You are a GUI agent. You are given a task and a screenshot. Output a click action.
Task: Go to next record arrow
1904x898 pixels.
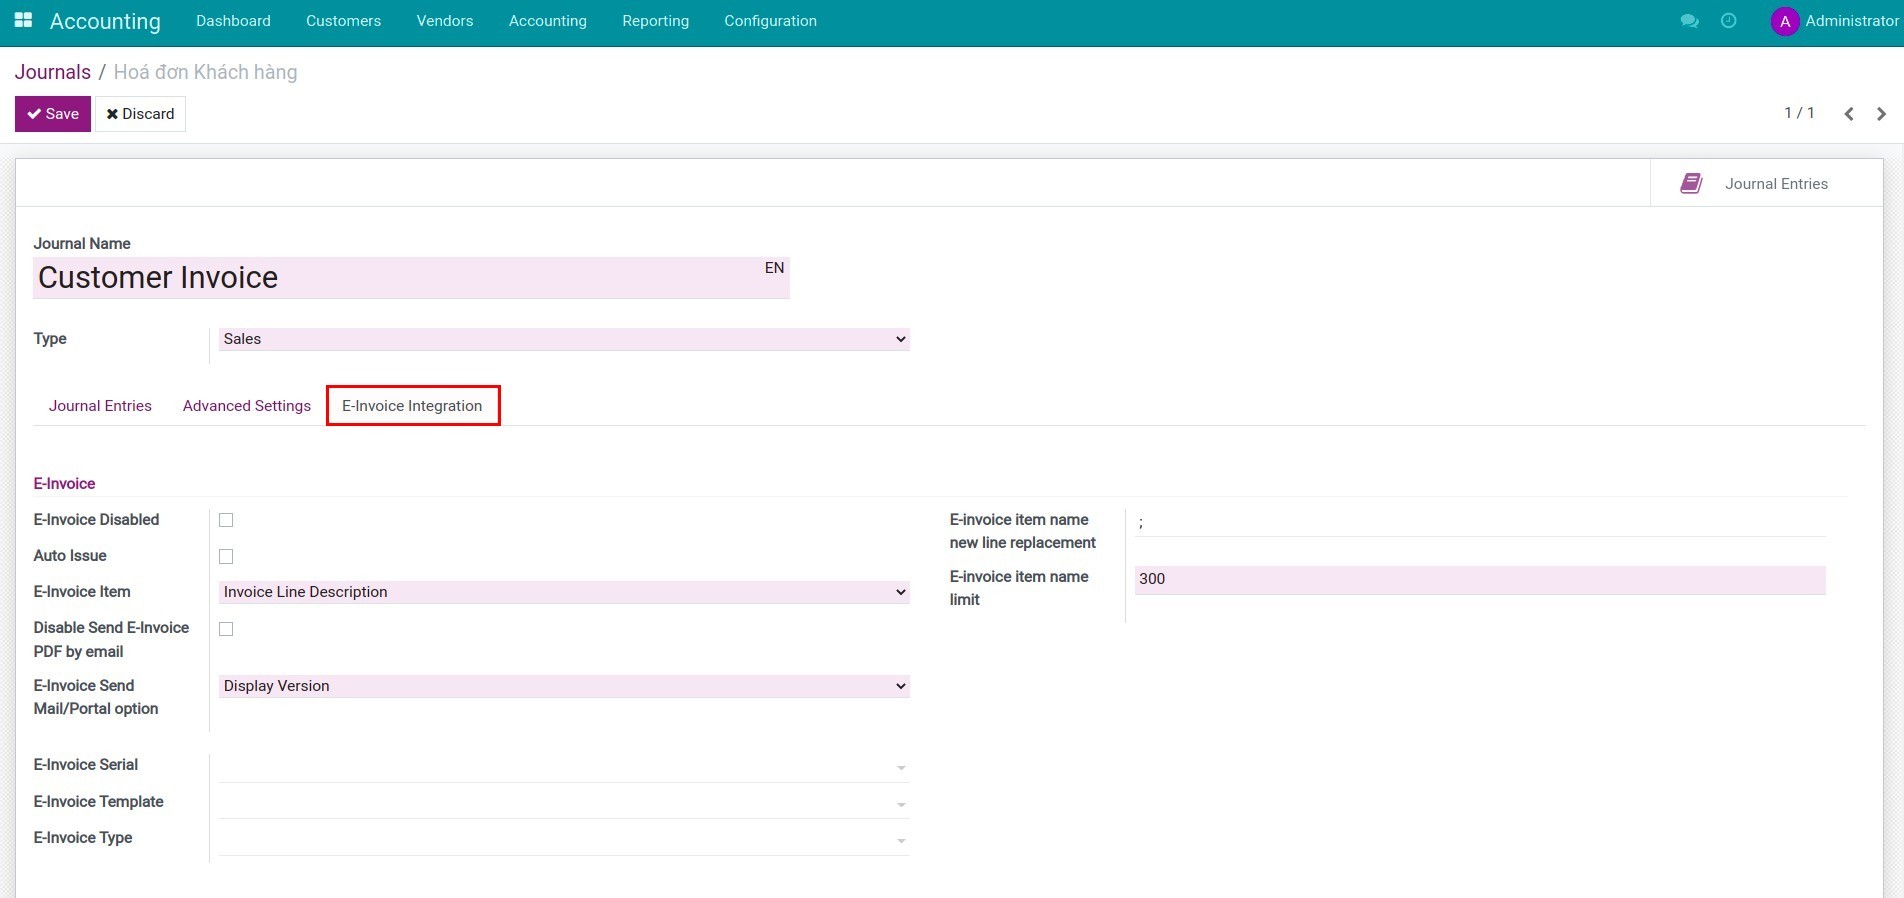[x=1881, y=114]
